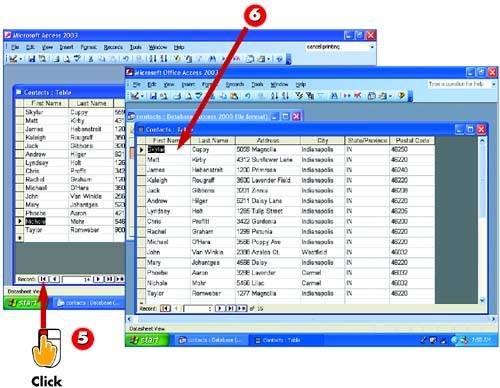
Task: Click Print Preview icon in front Access toolbar
Action: click(188, 96)
